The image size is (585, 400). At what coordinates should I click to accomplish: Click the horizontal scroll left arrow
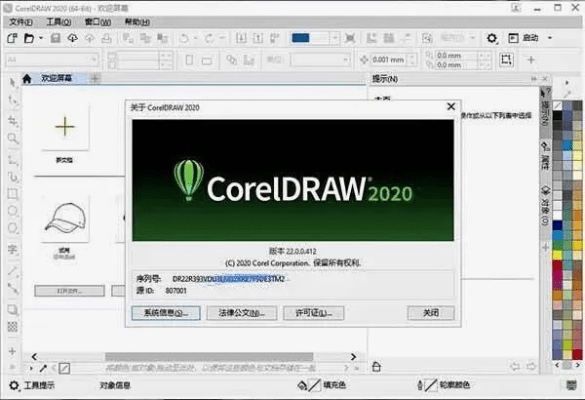point(34,357)
